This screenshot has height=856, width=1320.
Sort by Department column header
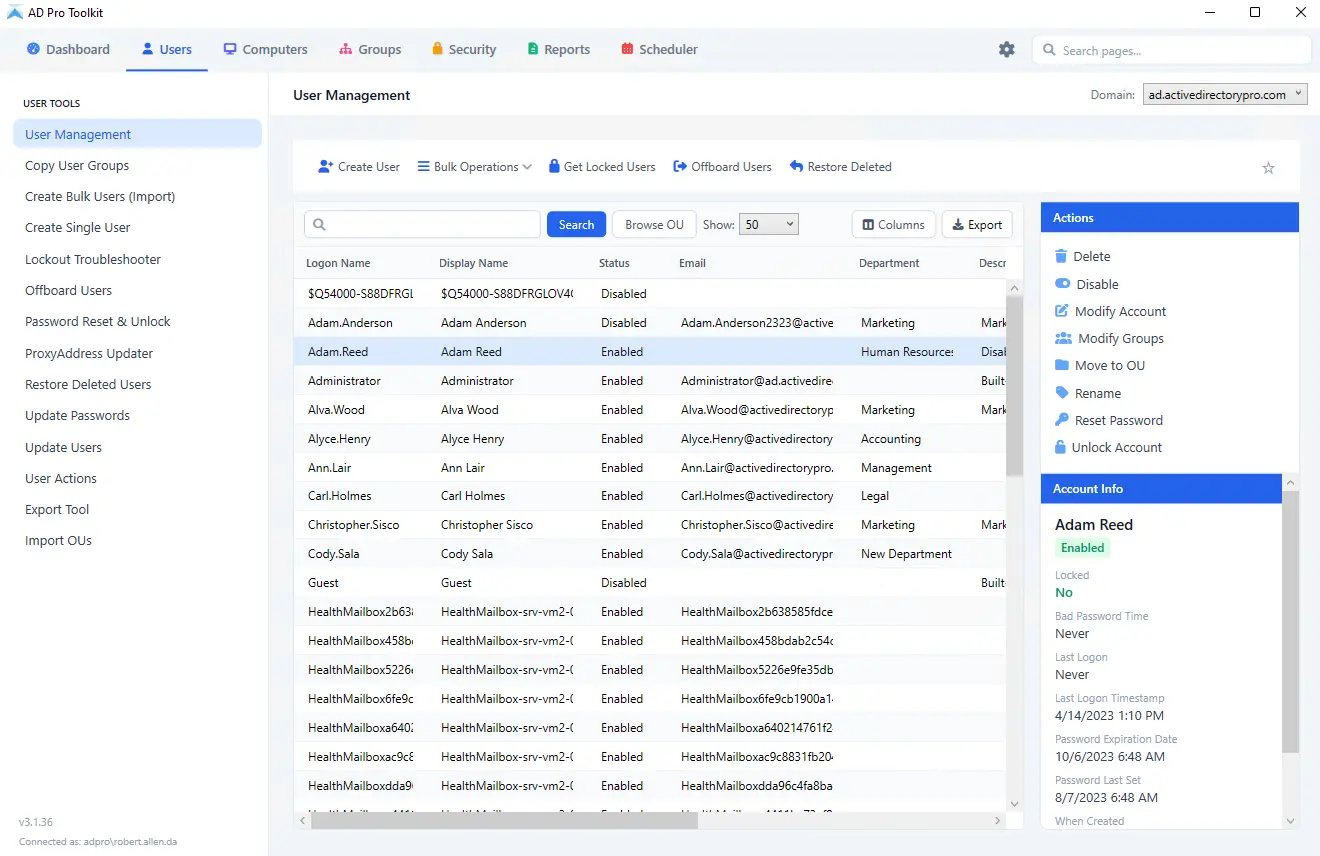coord(889,263)
